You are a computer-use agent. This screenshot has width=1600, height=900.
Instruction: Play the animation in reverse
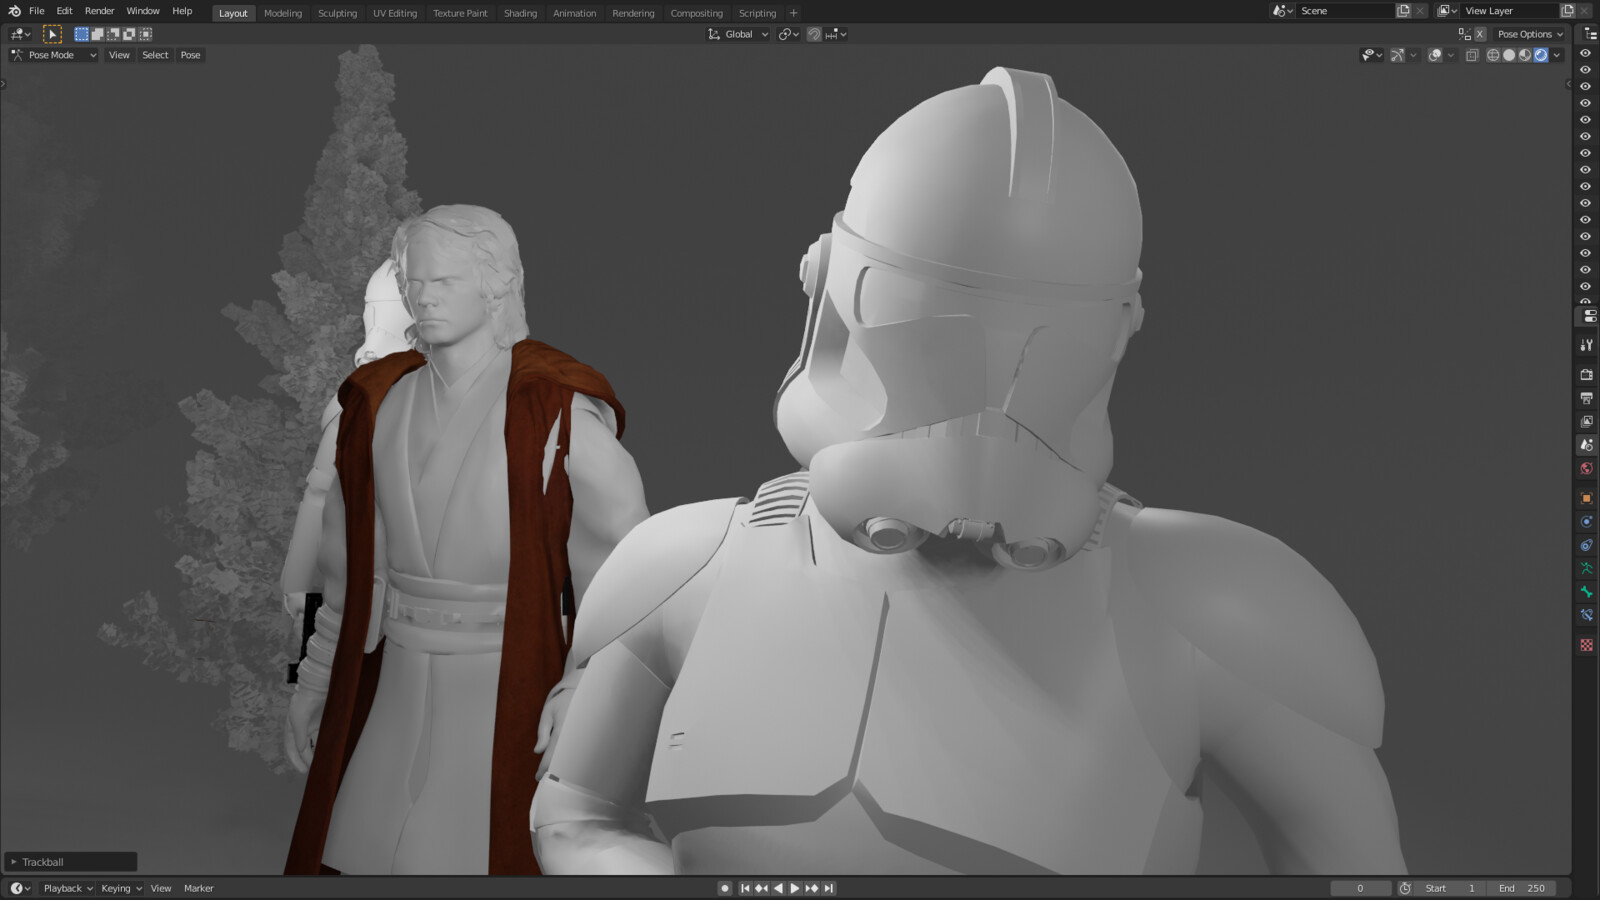(x=778, y=888)
